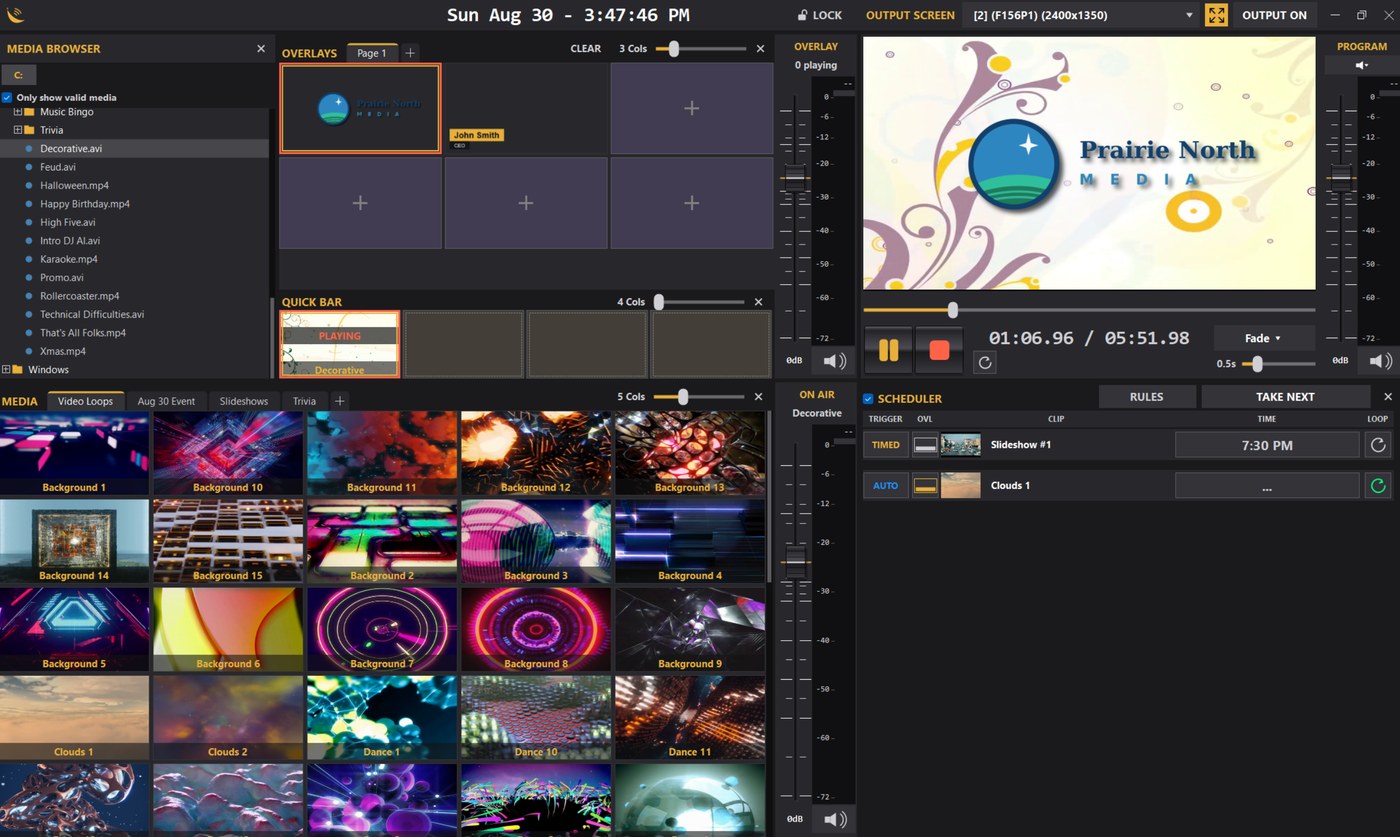Add a new Media tab with plus

point(339,401)
